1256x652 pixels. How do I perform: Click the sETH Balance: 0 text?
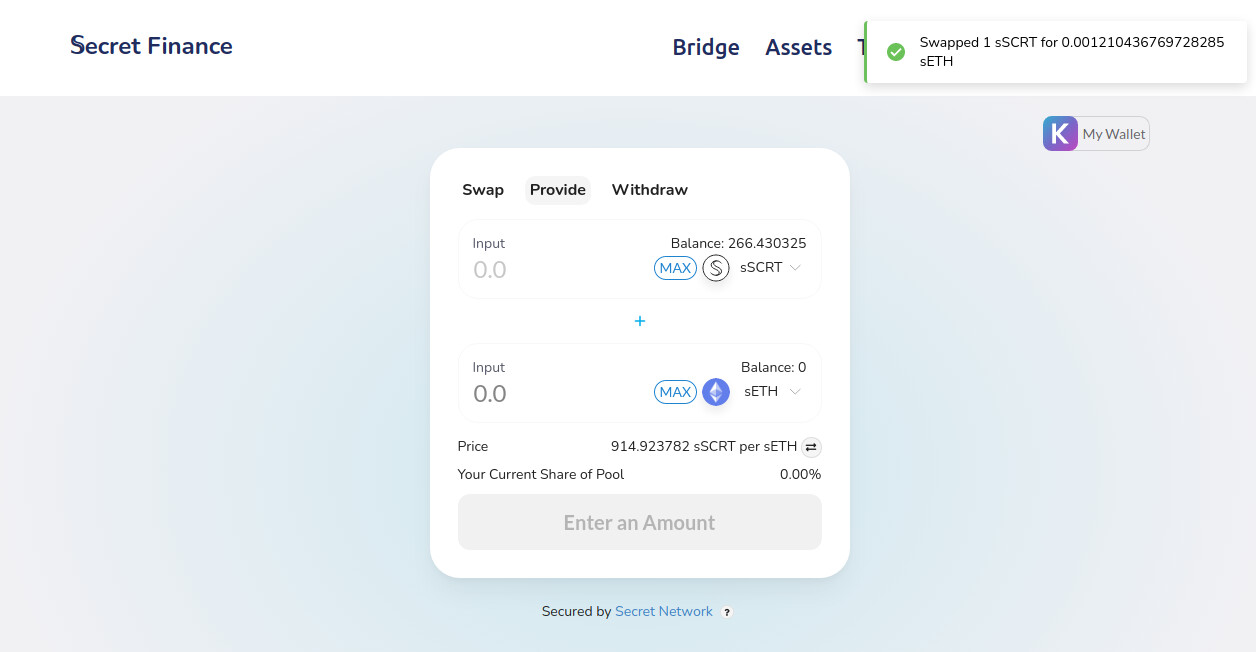click(773, 367)
